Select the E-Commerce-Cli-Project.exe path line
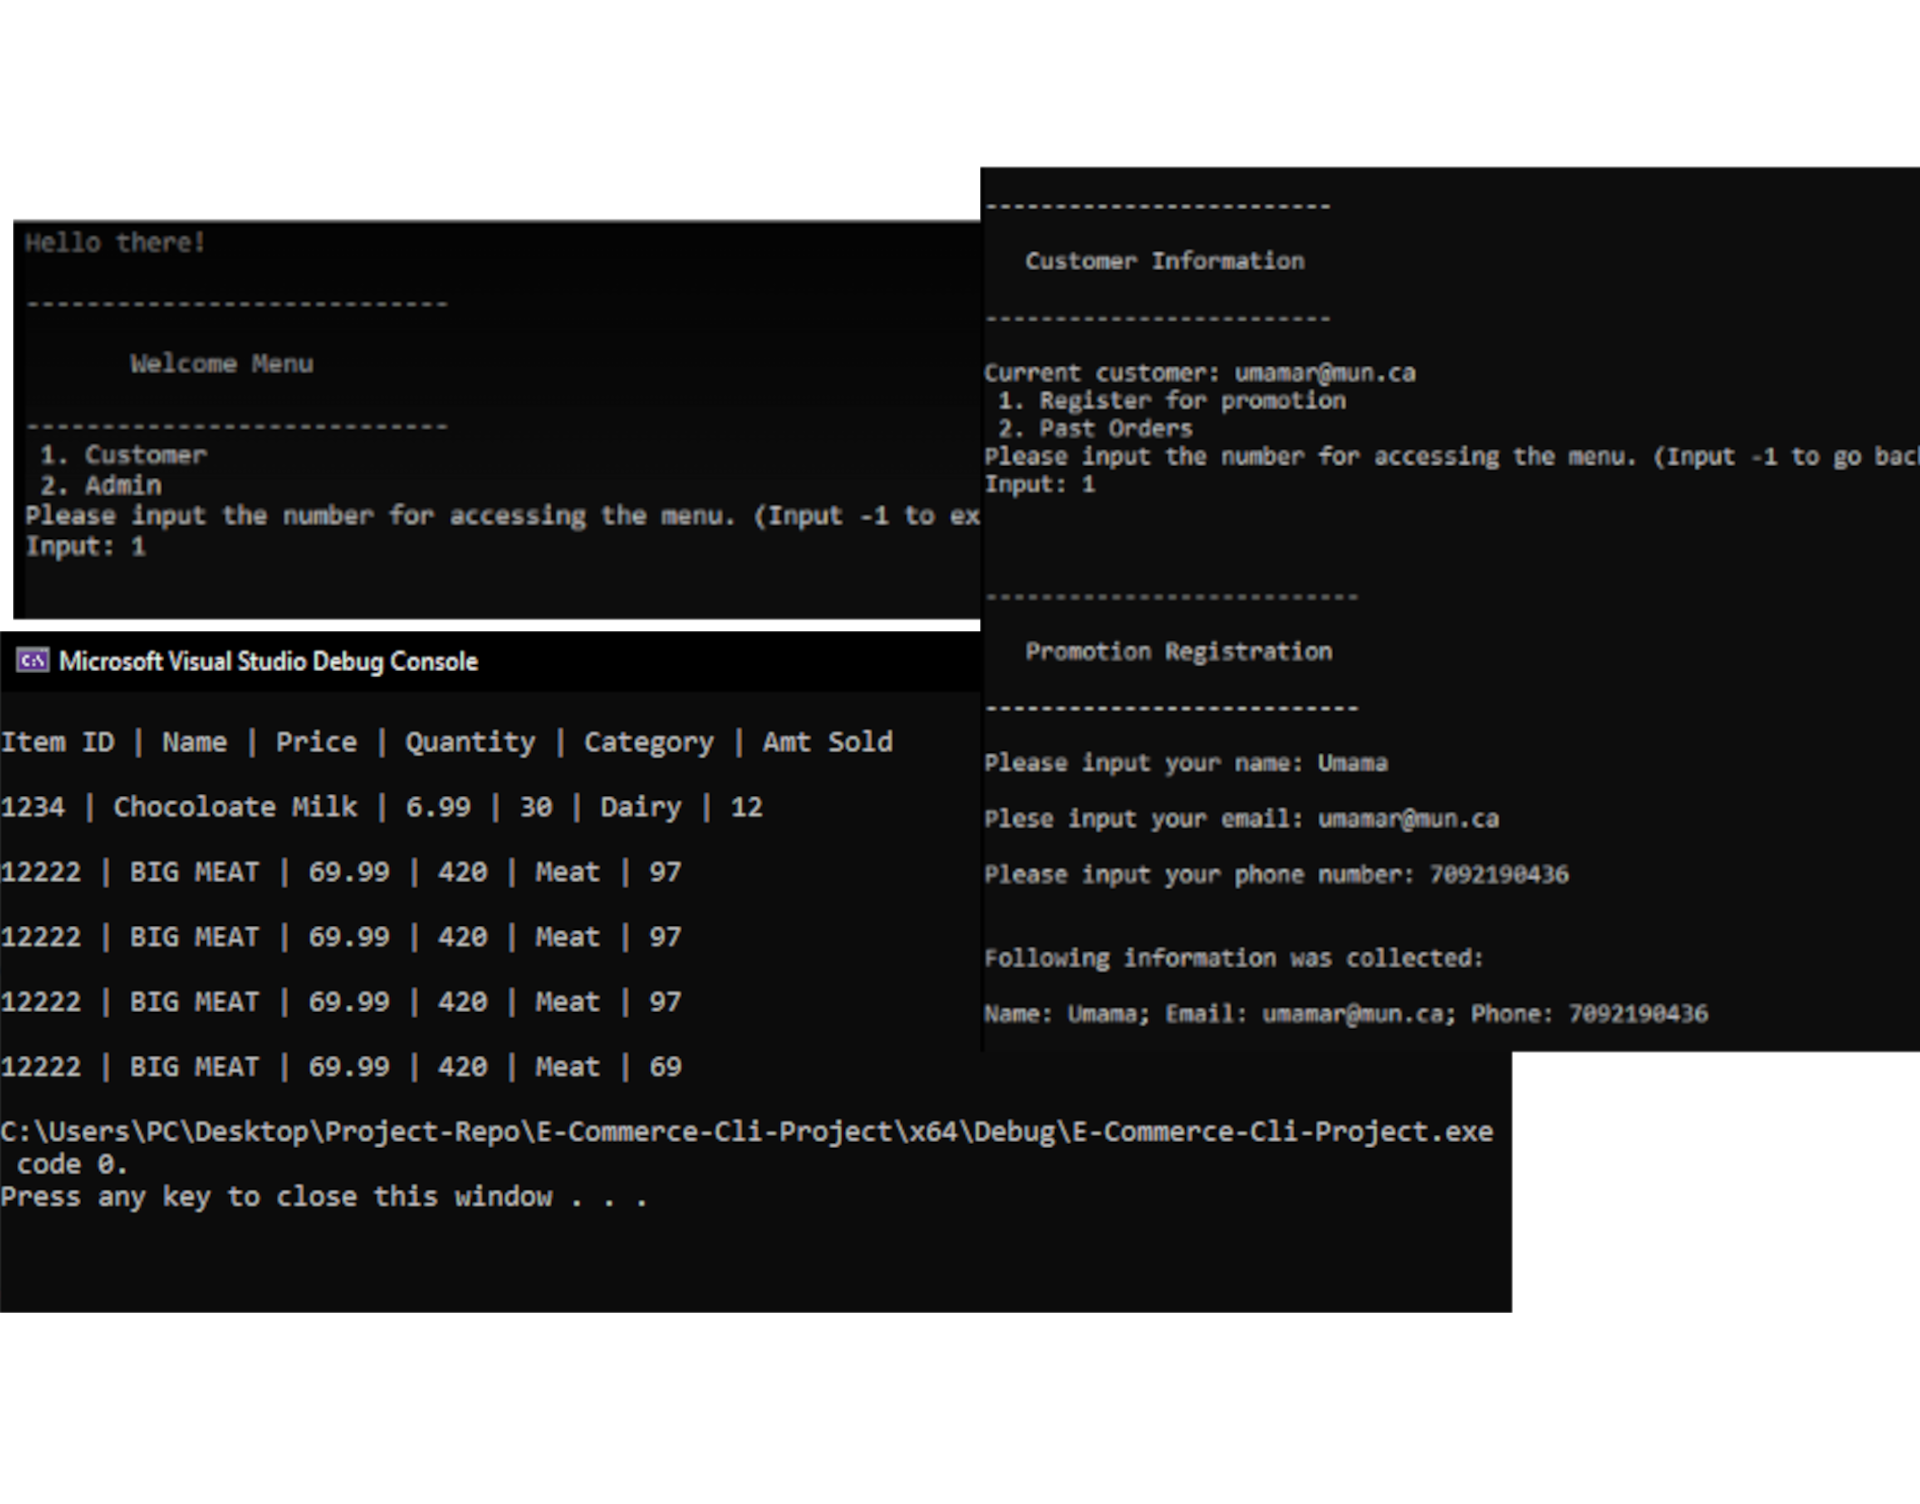1920x1504 pixels. [747, 1132]
